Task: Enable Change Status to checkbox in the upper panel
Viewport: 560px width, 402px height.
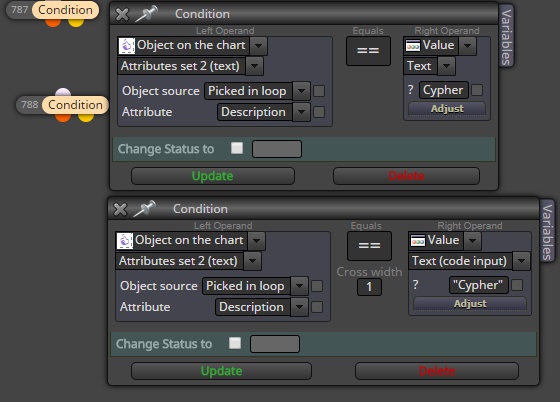Action: pyautogui.click(x=237, y=148)
